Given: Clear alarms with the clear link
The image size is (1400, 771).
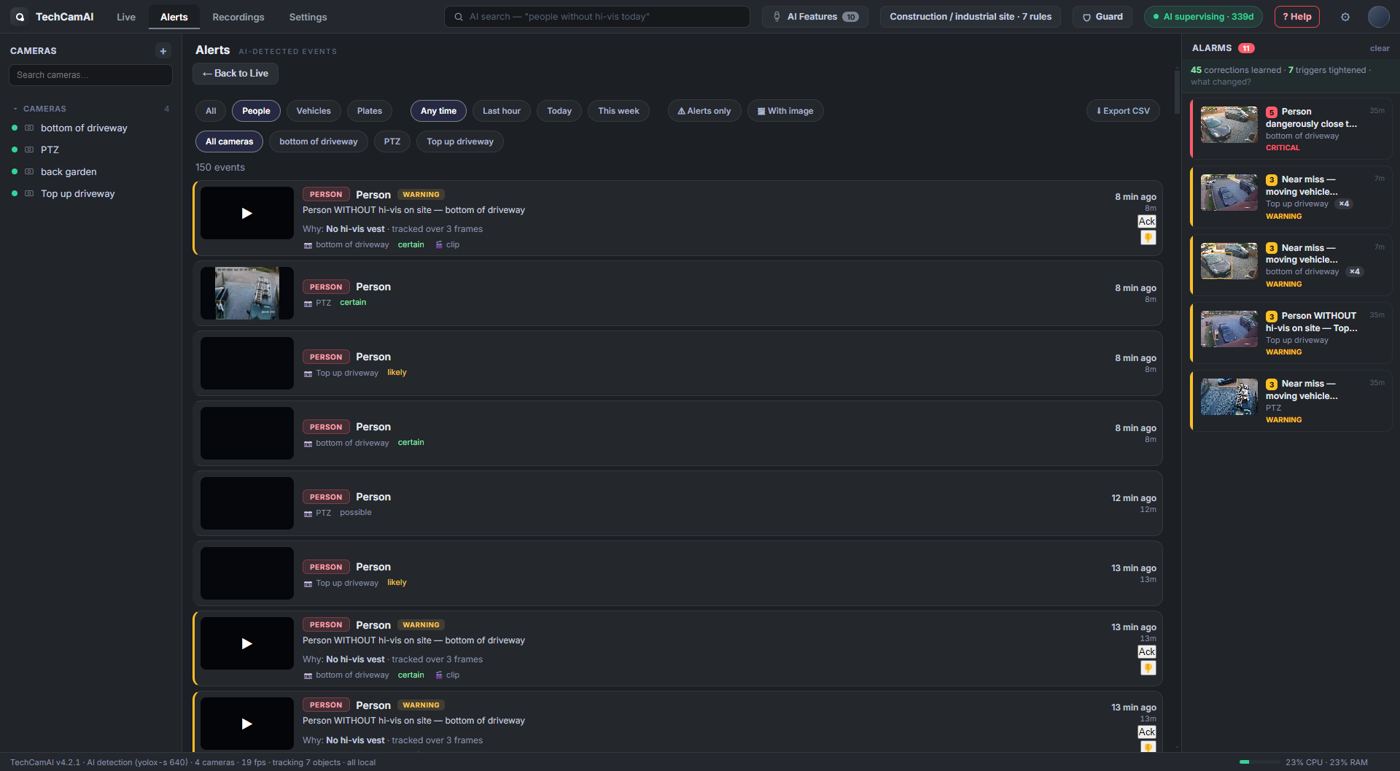Looking at the screenshot, I should coord(1379,48).
